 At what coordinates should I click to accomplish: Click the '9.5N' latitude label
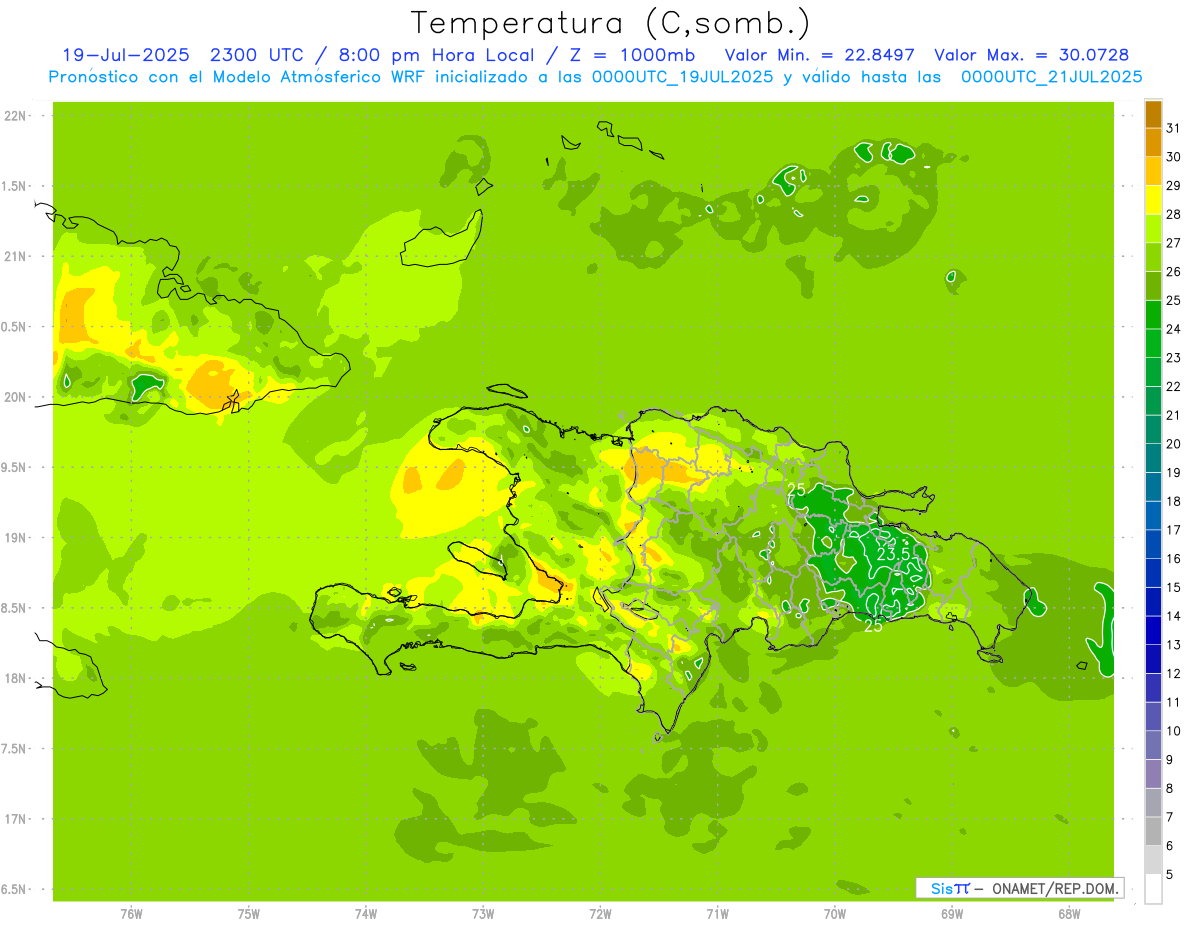click(x=14, y=468)
